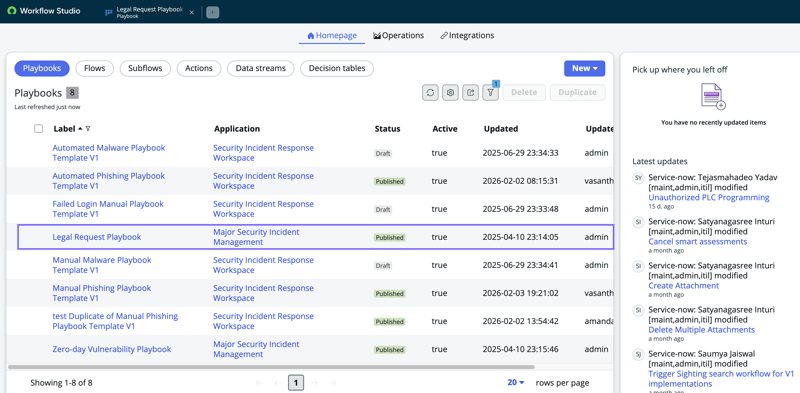Select the Playbooks filter pill
800x393 pixels.
click(42, 68)
